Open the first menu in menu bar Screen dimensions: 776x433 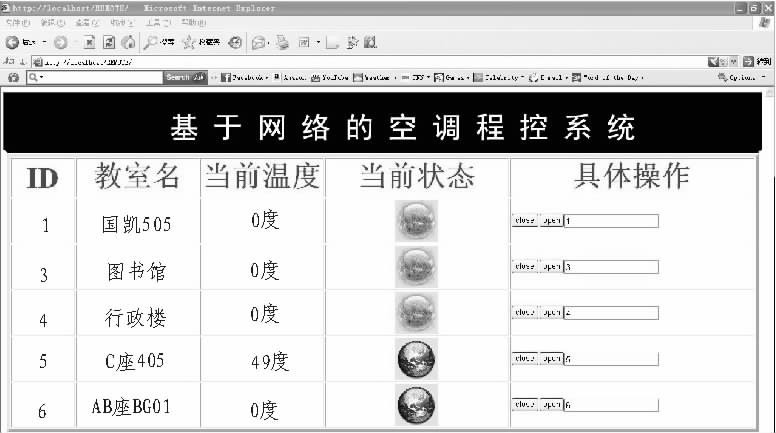(12, 22)
